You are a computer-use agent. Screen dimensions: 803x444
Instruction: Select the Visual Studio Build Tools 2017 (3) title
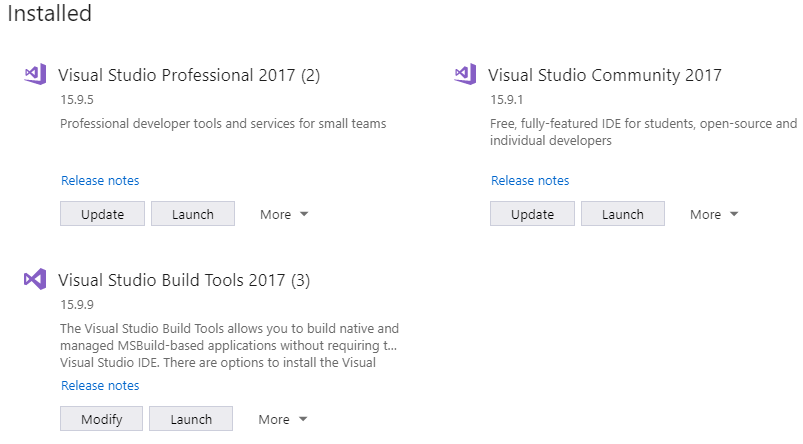184,280
